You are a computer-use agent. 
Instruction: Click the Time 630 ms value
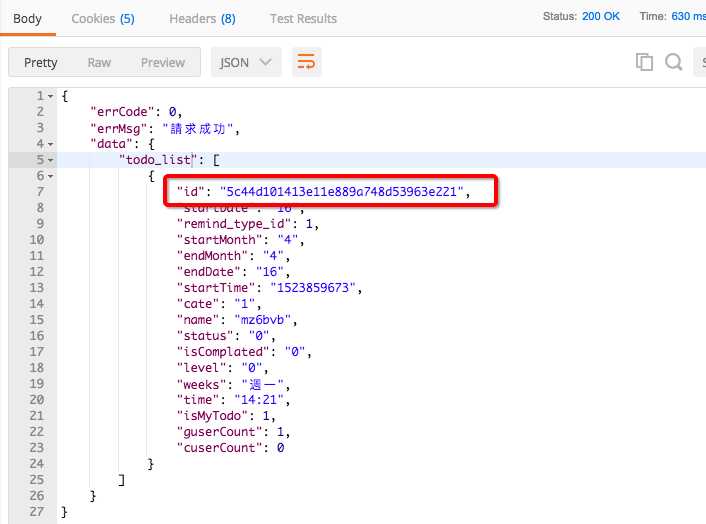coord(688,16)
